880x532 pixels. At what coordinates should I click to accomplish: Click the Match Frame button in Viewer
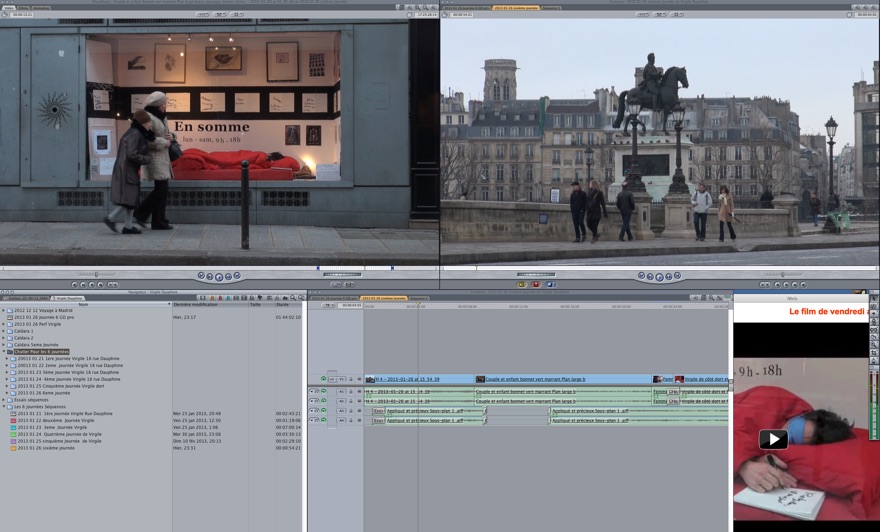pyautogui.click(x=74, y=285)
